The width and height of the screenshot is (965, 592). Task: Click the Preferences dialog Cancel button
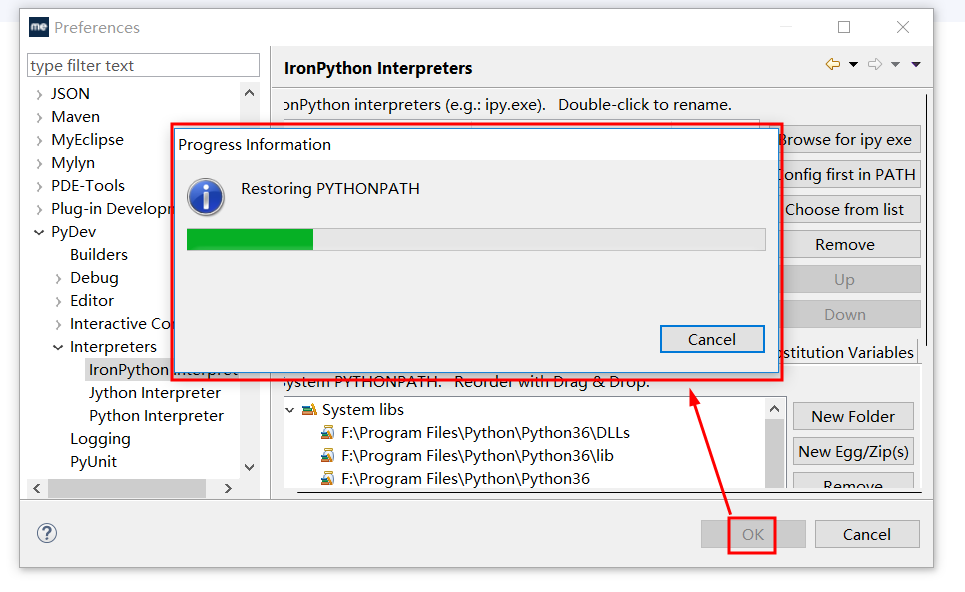click(867, 534)
